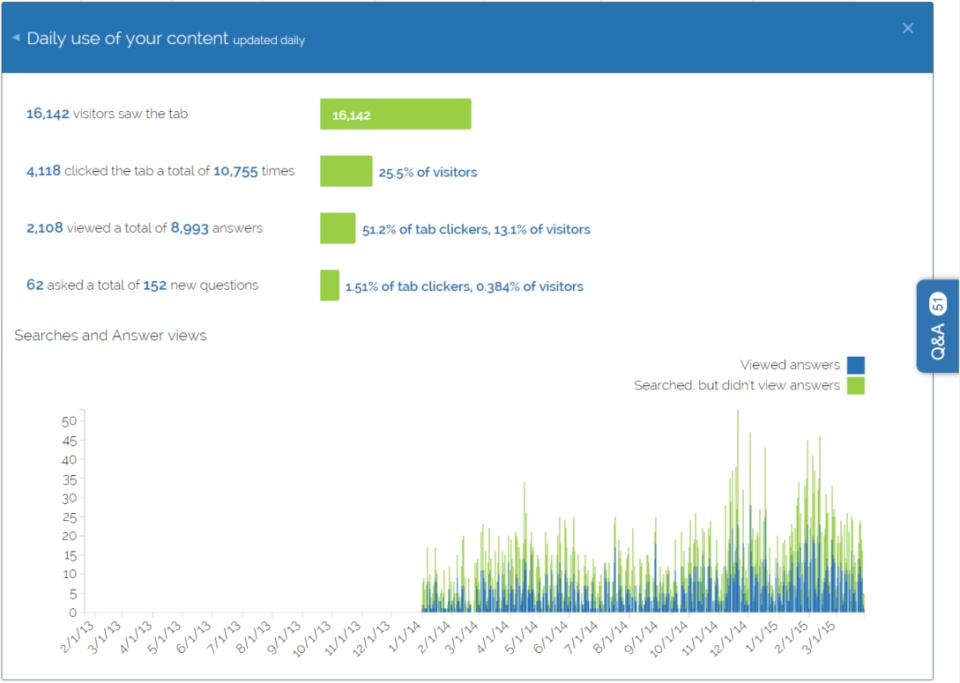Image resolution: width=960 pixels, height=683 pixels.
Task: Select the bold 16,142 visitor count
Action: coord(46,113)
